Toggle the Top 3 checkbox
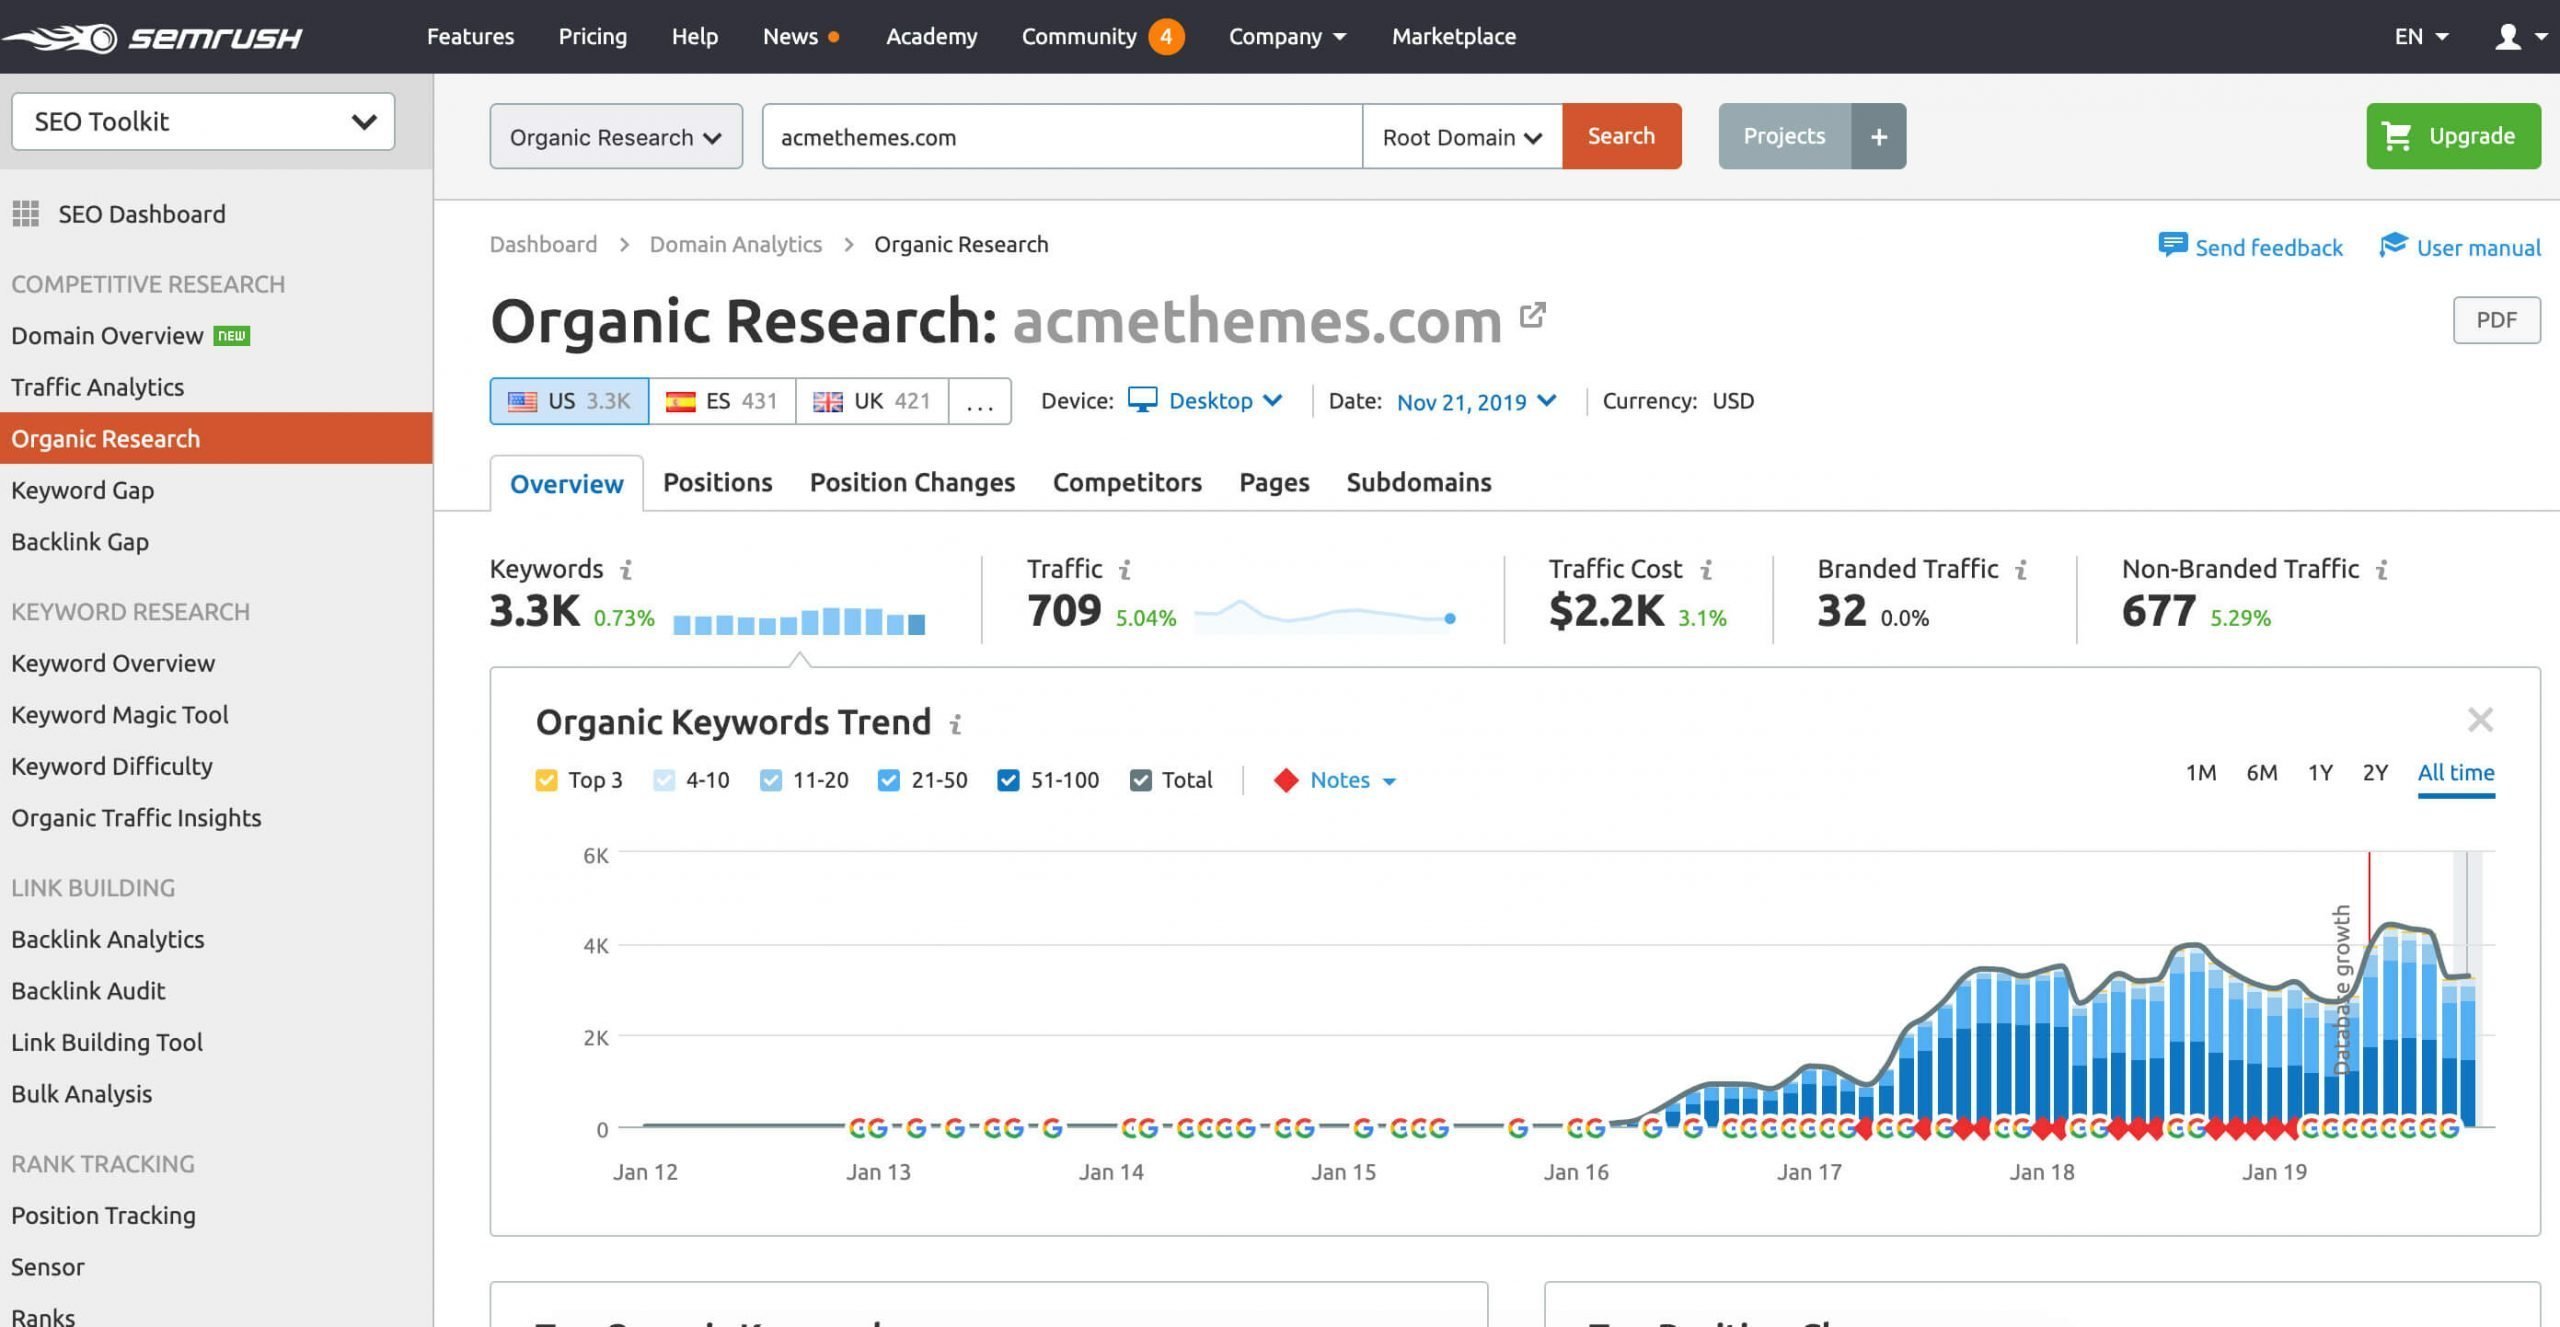 tap(546, 781)
